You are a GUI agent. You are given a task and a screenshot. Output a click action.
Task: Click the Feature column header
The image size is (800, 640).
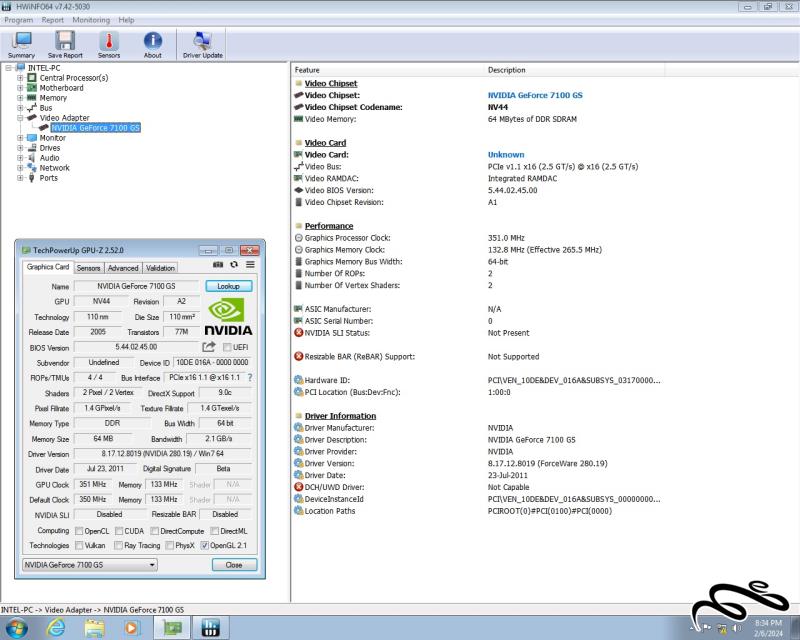pos(387,70)
